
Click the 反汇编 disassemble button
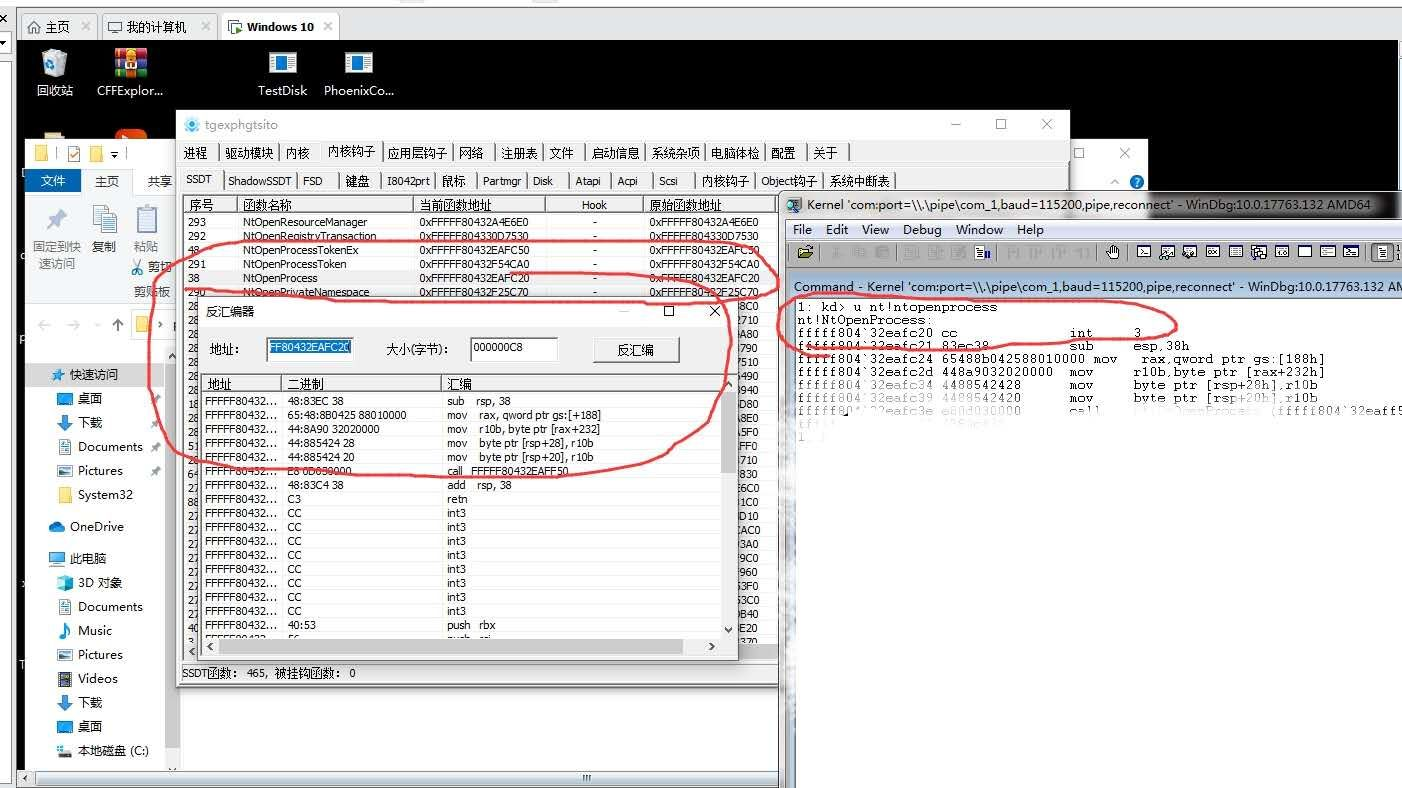pyautogui.click(x=636, y=350)
